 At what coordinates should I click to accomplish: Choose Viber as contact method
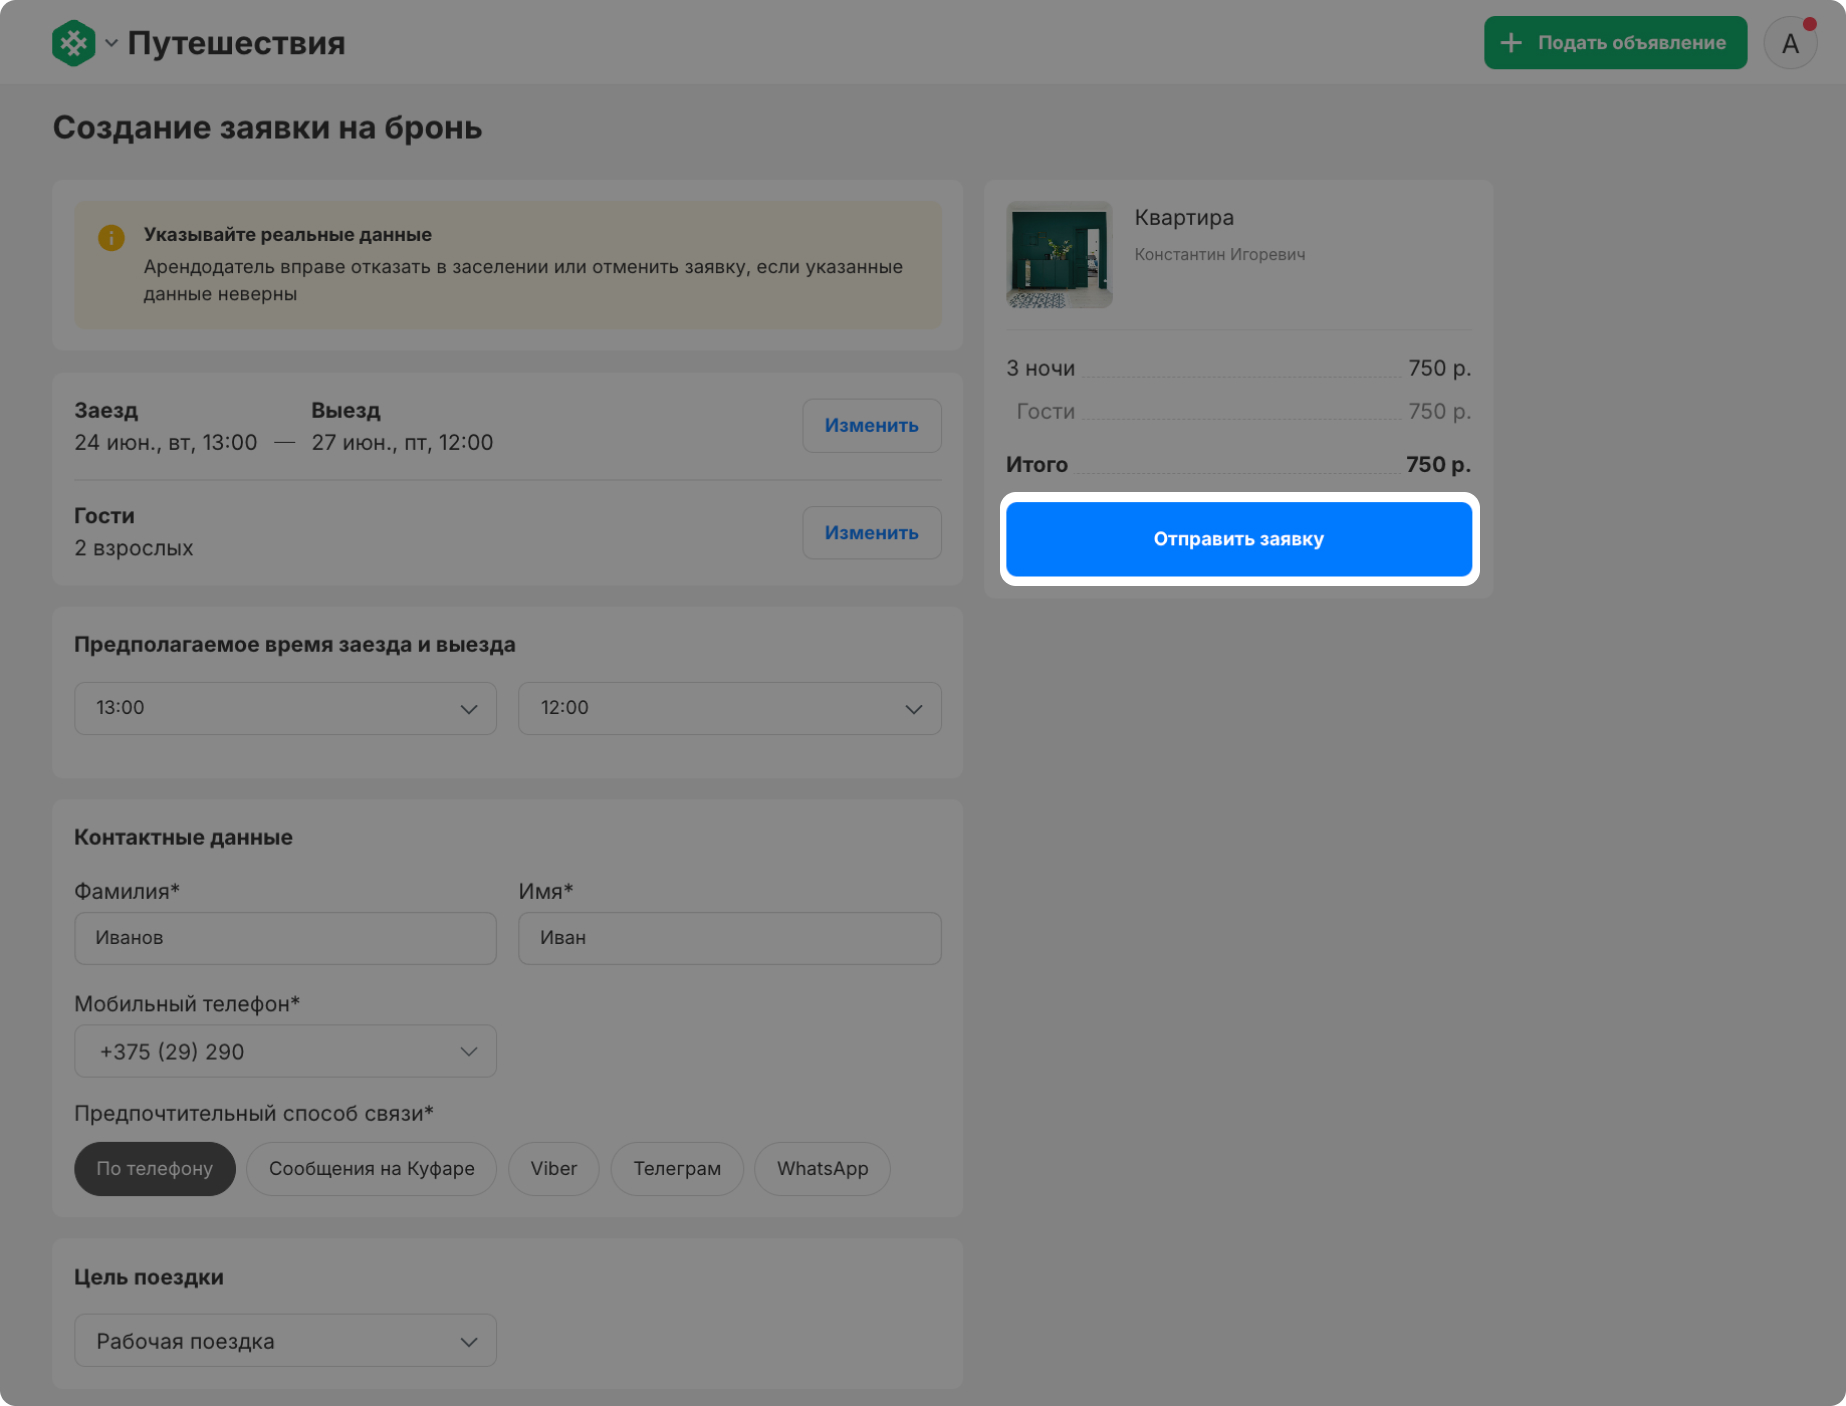point(553,1169)
